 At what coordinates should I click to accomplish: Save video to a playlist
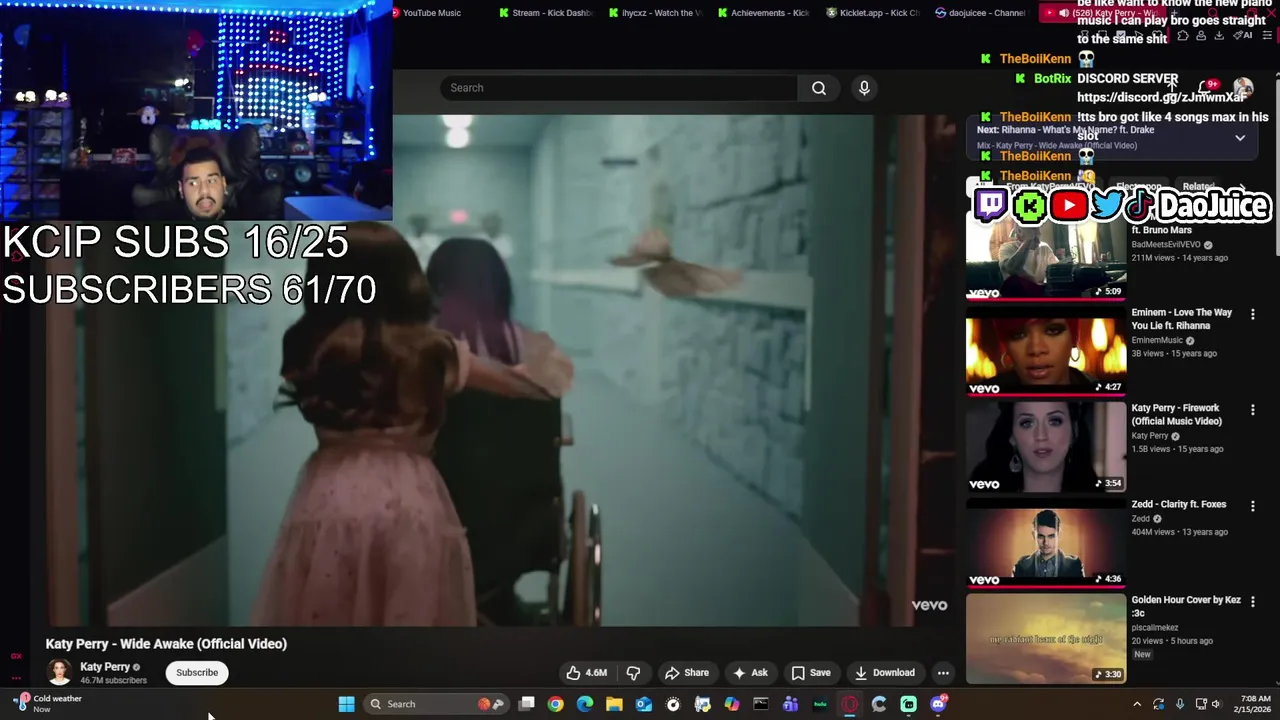pos(811,673)
